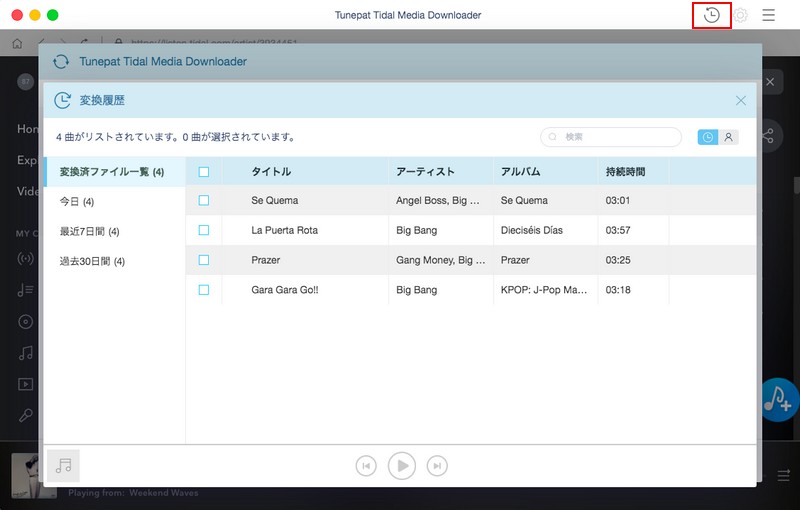Tick the select-all checkbox in header
800x510 pixels.
click(204, 172)
